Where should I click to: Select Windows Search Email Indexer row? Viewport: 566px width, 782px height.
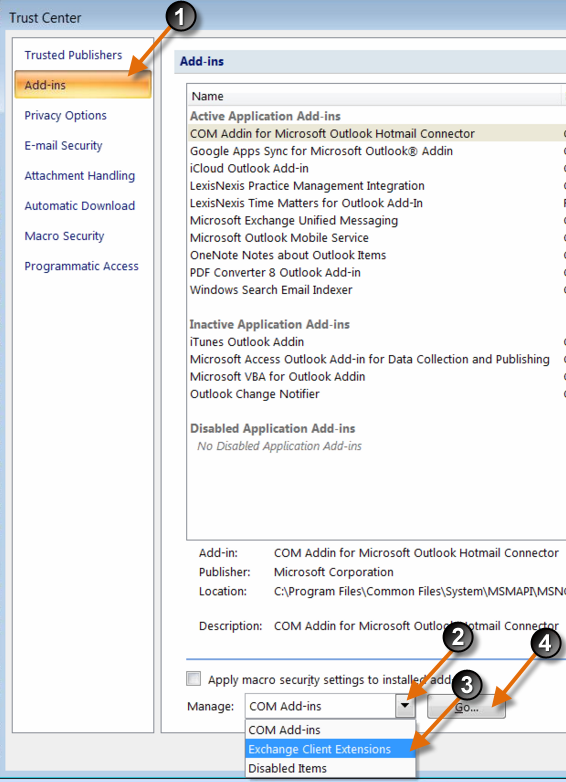tap(377, 290)
